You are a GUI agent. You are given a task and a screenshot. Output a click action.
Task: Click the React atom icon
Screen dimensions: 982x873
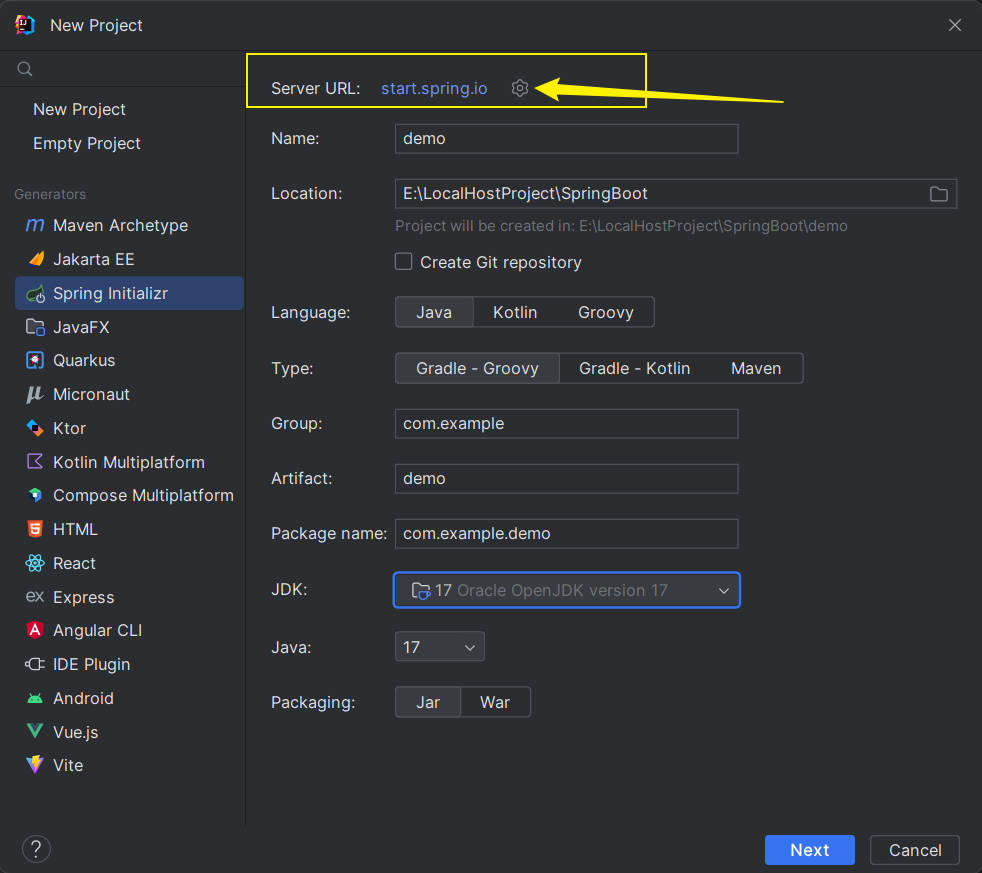click(x=35, y=563)
